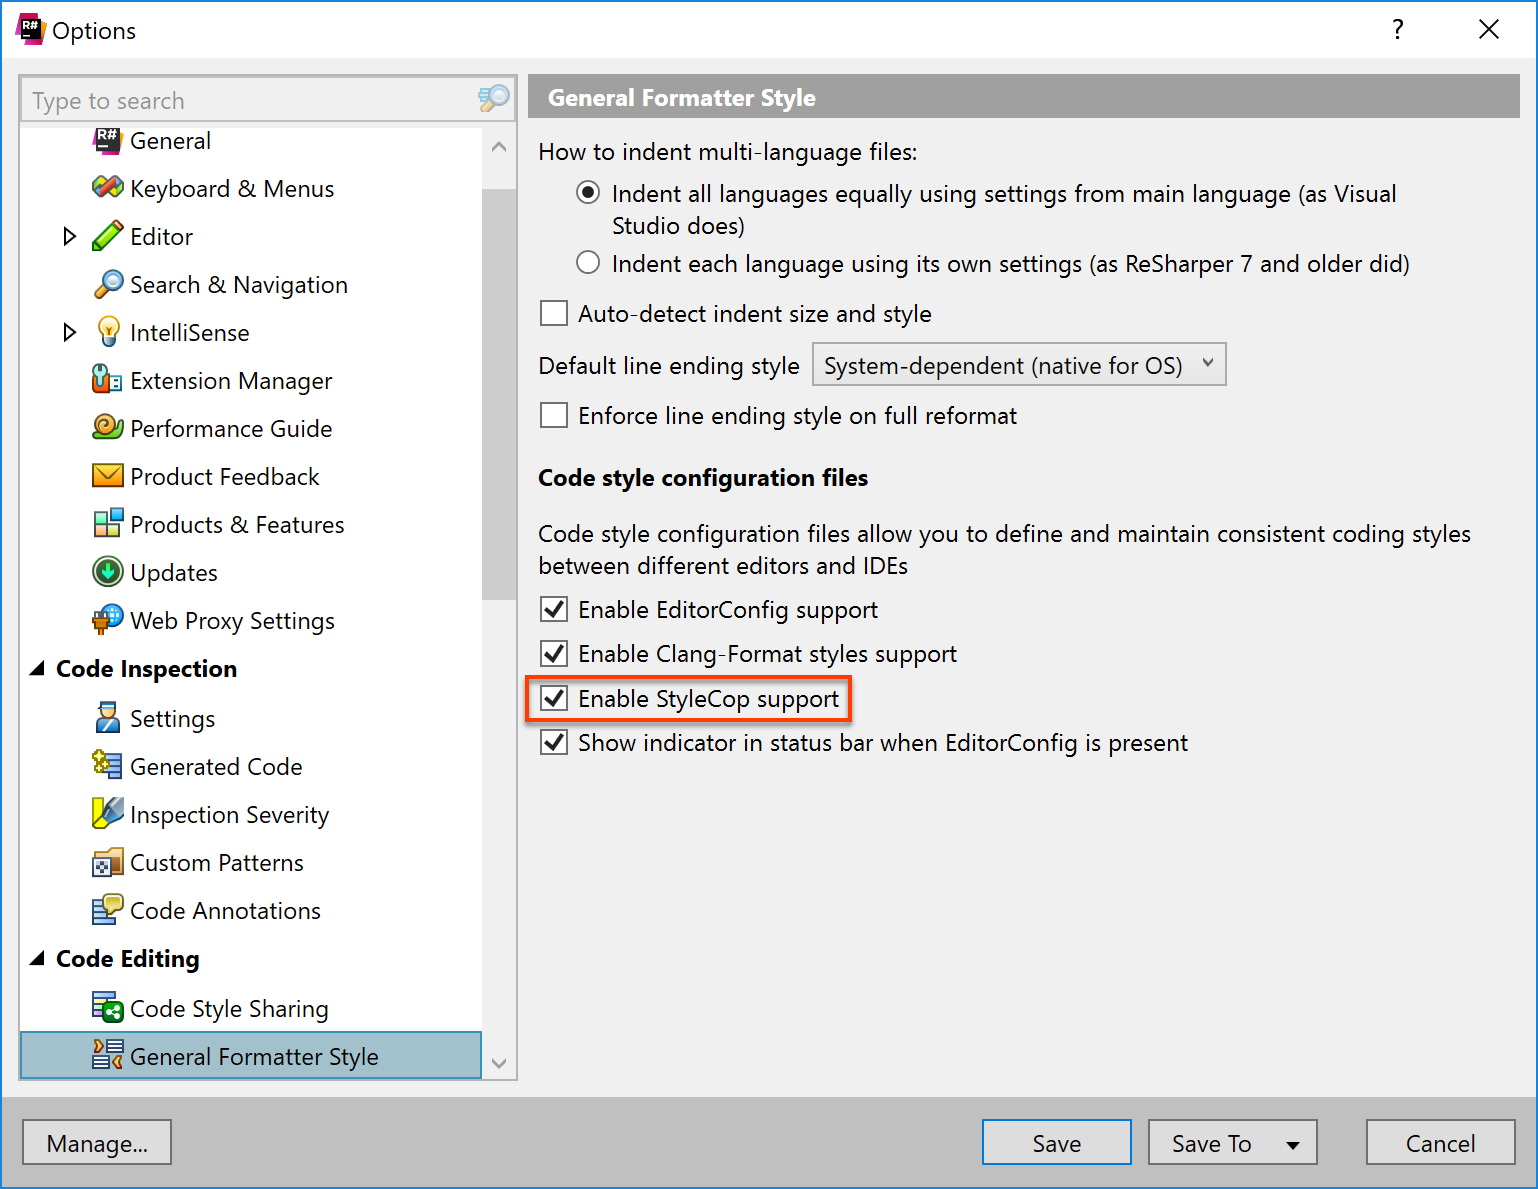Screen dimensions: 1538x1189
Task: Click the Manage... button
Action: coord(97,1143)
